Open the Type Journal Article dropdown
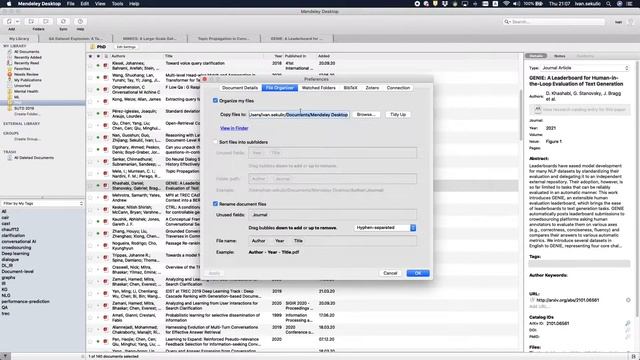The height and width of the screenshot is (360, 640). [585, 68]
